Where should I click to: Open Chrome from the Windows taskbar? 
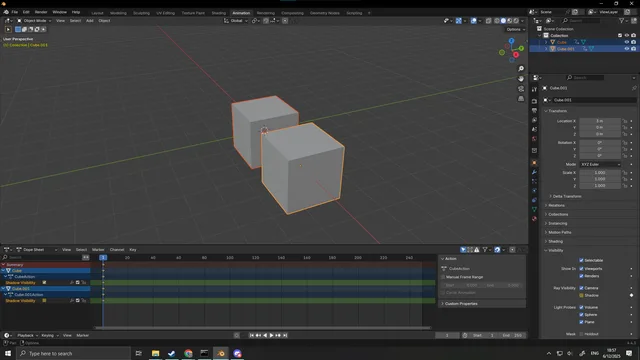click(188, 353)
